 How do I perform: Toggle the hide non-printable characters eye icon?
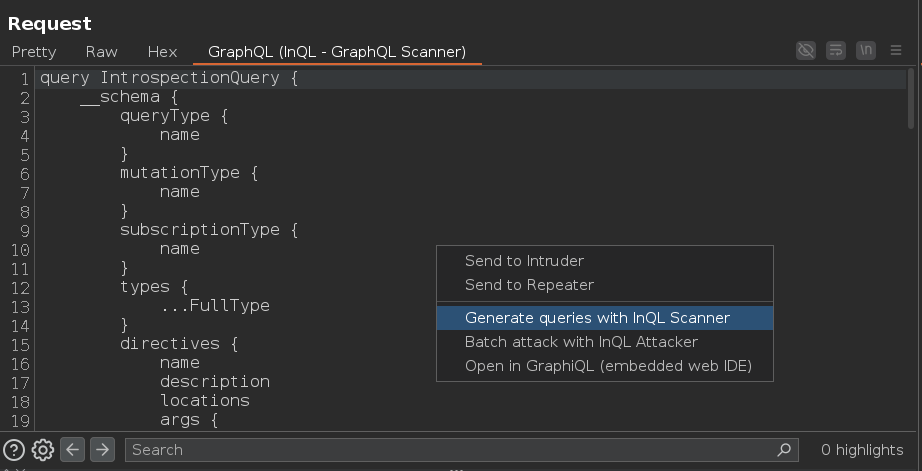point(806,51)
